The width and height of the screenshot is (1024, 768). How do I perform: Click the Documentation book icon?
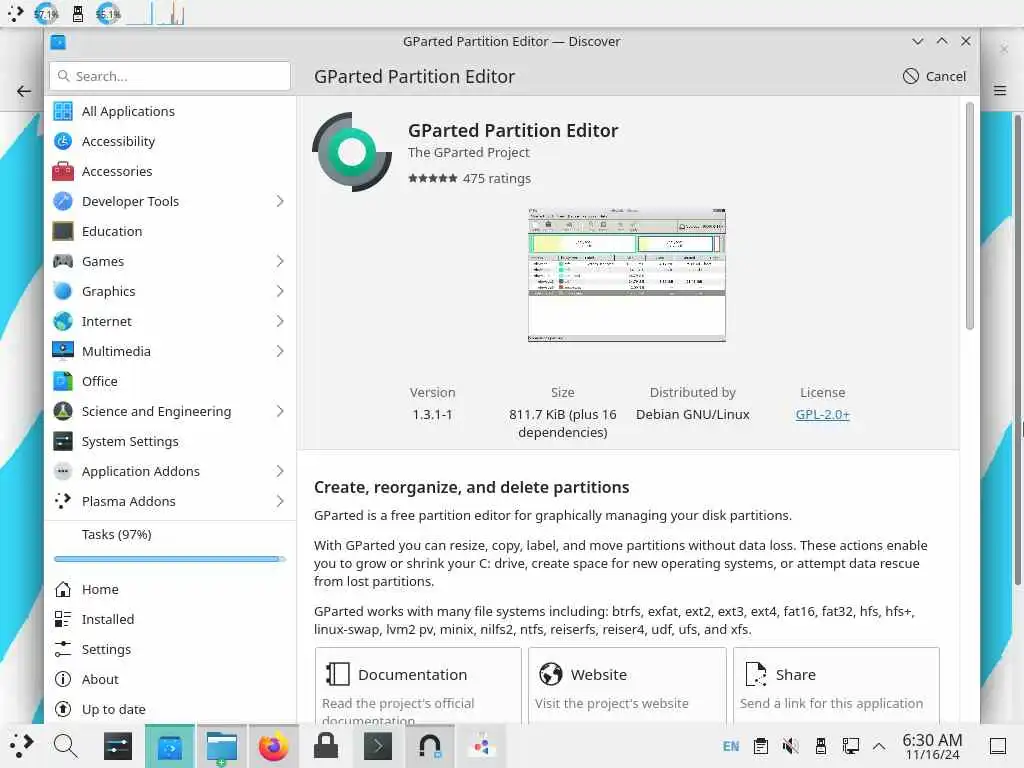coord(338,674)
